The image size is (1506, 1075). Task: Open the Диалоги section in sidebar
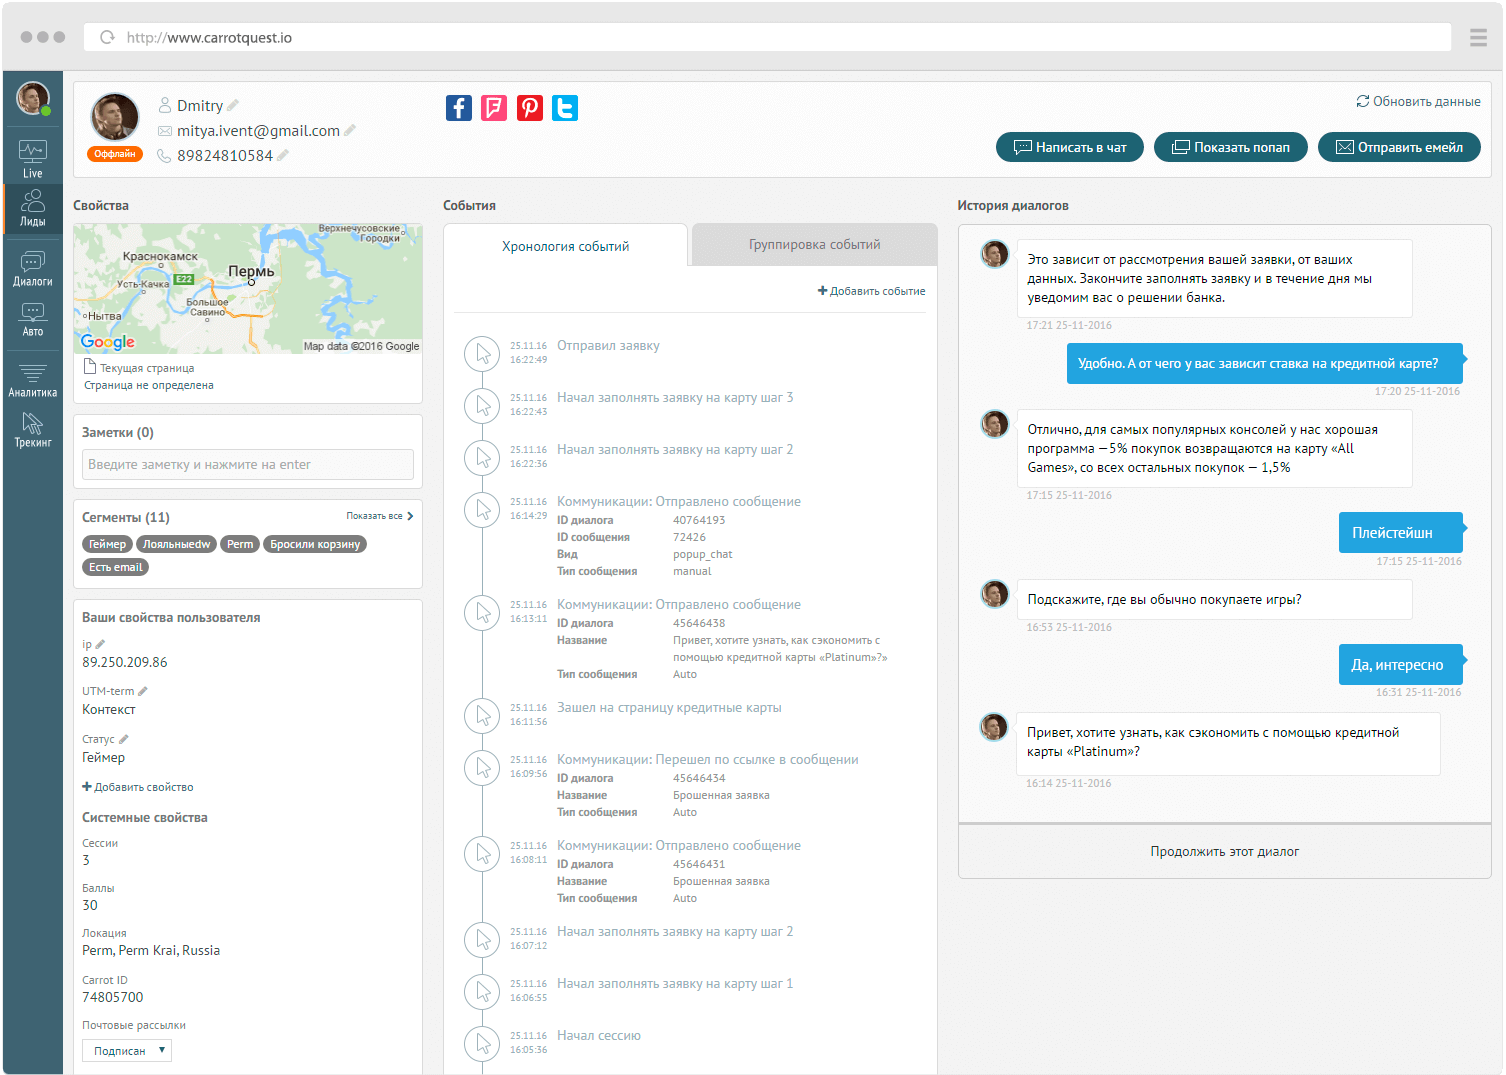[x=32, y=269]
